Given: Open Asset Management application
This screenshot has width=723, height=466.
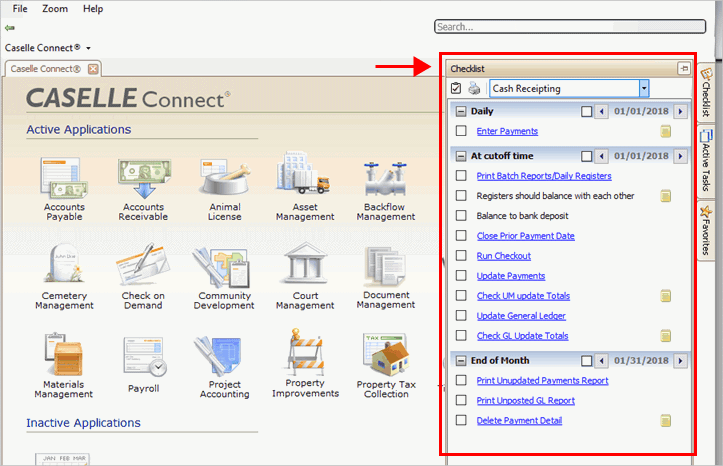Looking at the screenshot, I should click(x=305, y=187).
